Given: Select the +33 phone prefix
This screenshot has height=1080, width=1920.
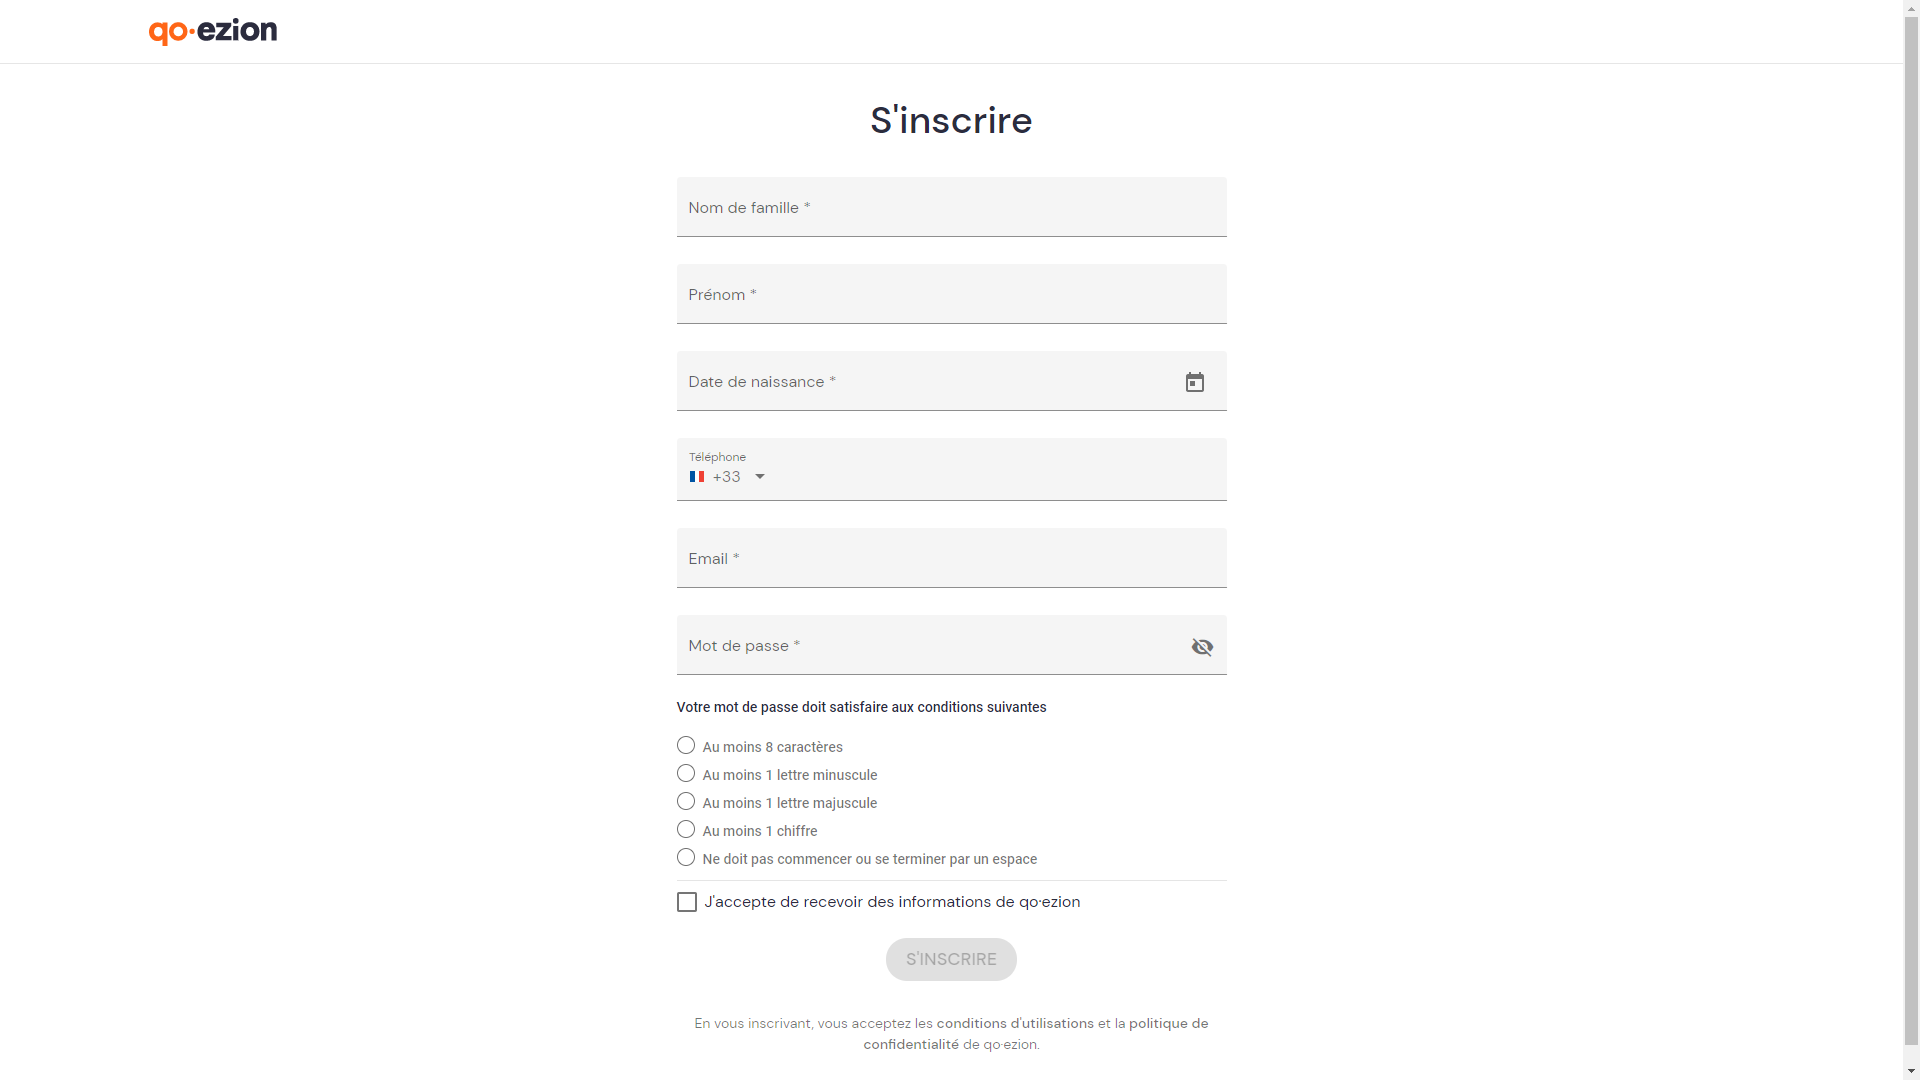Looking at the screenshot, I should [x=727, y=477].
